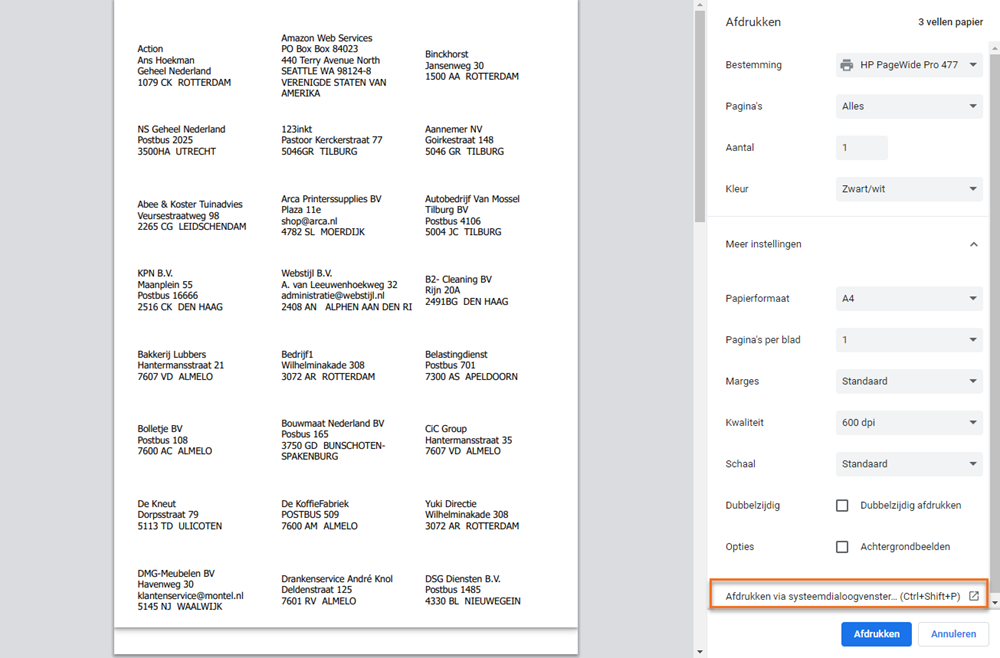The image size is (1000, 658).
Task: Enable the Achtergrondbeelden checkbox
Action: pos(842,547)
